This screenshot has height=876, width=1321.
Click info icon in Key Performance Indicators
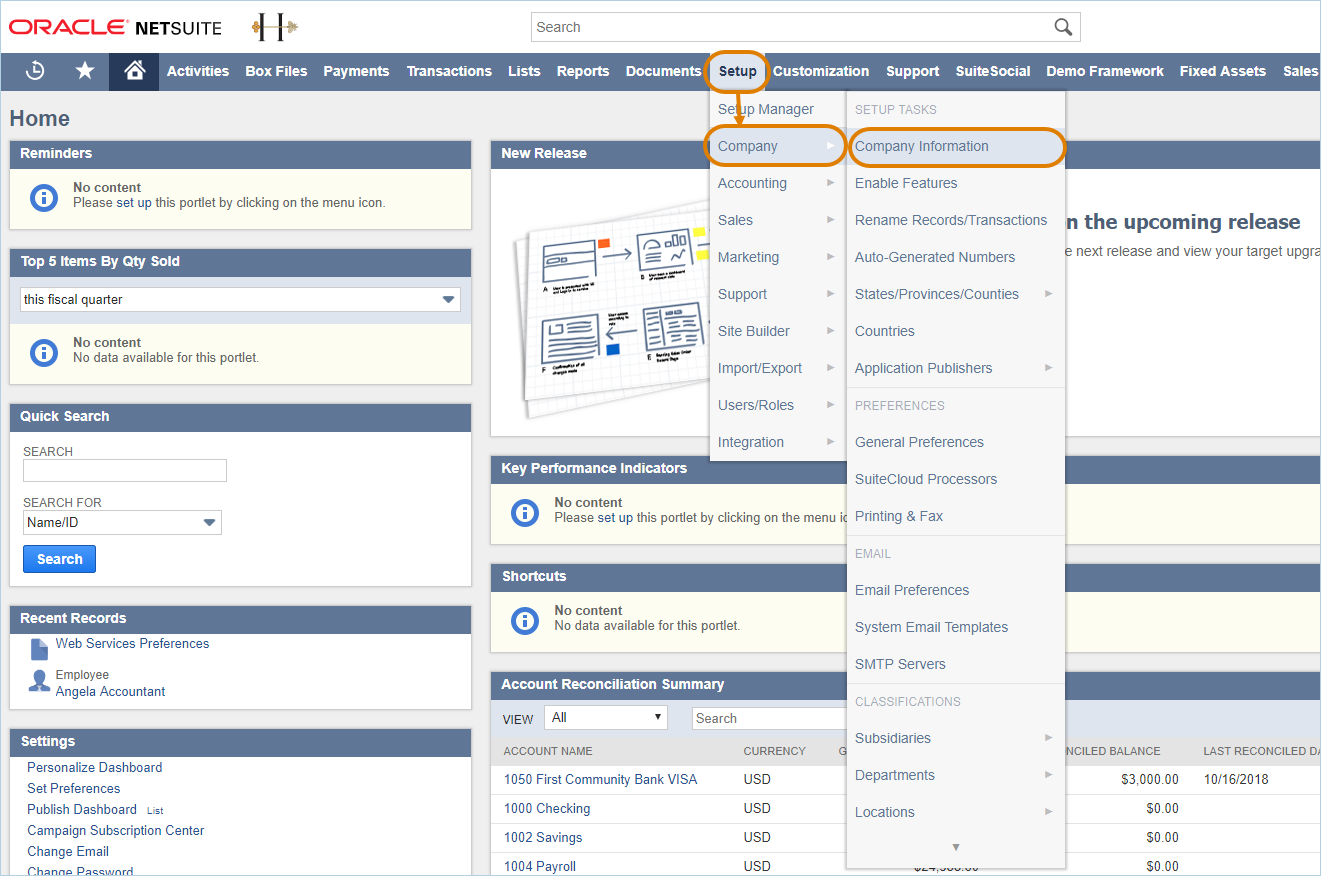coord(525,512)
